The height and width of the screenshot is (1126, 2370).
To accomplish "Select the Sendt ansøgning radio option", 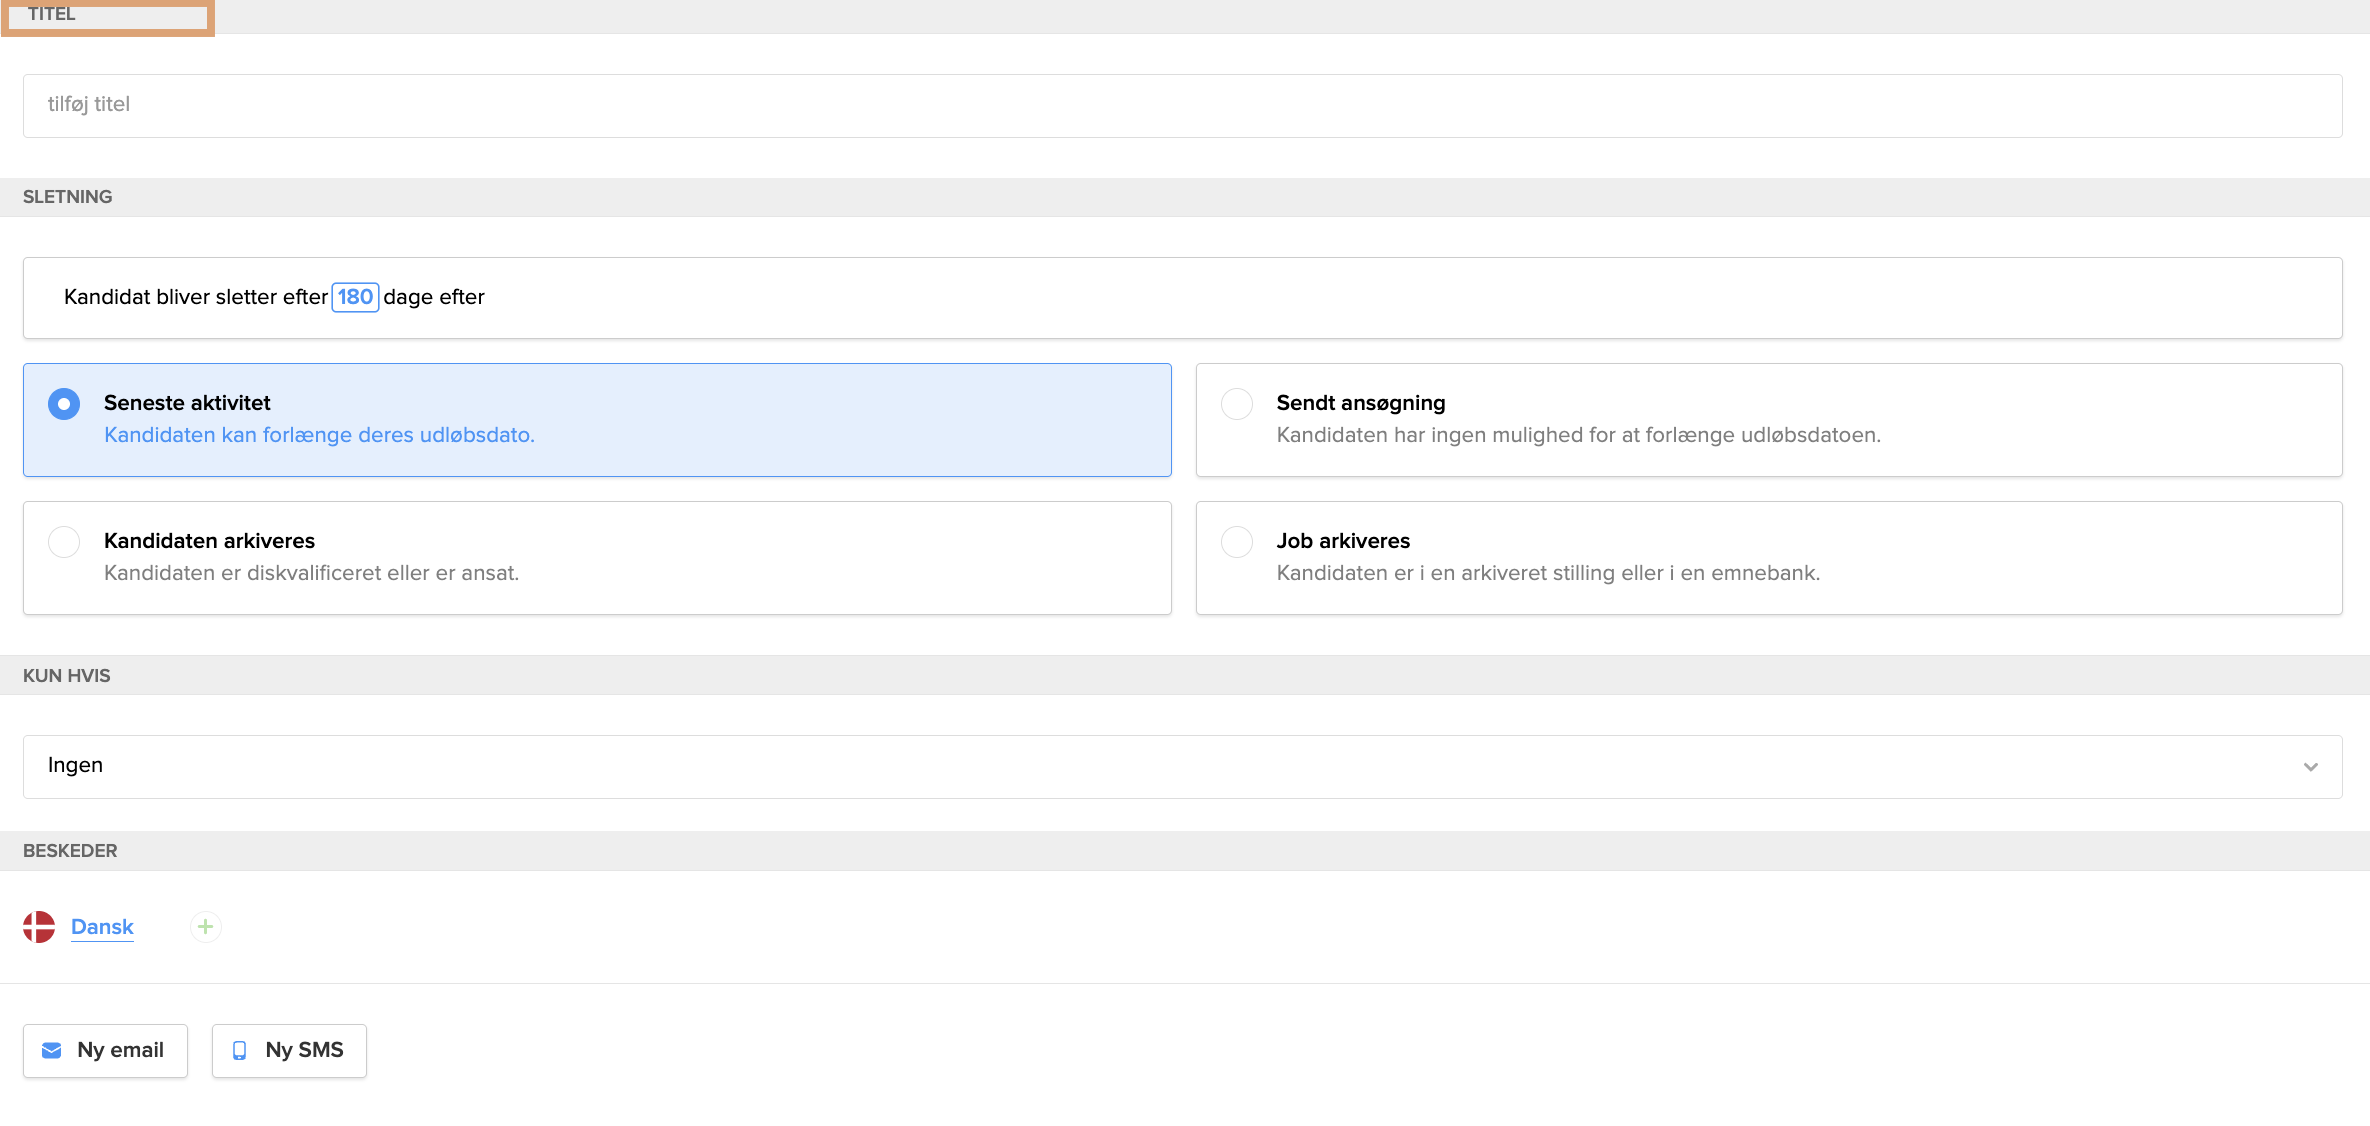I will [1237, 404].
